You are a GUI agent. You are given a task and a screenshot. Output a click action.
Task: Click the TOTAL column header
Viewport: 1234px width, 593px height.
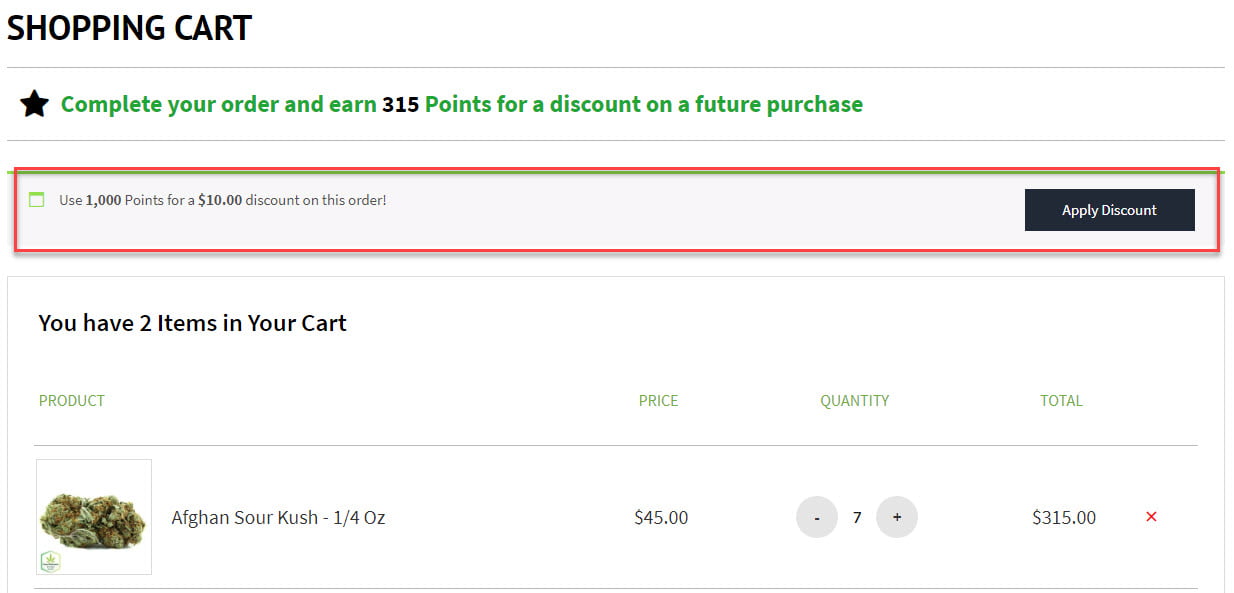tap(1061, 401)
